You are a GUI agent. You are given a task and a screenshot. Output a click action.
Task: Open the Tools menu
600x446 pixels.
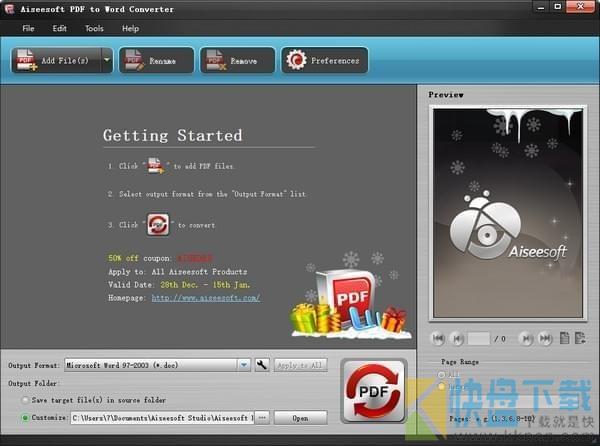click(x=94, y=28)
